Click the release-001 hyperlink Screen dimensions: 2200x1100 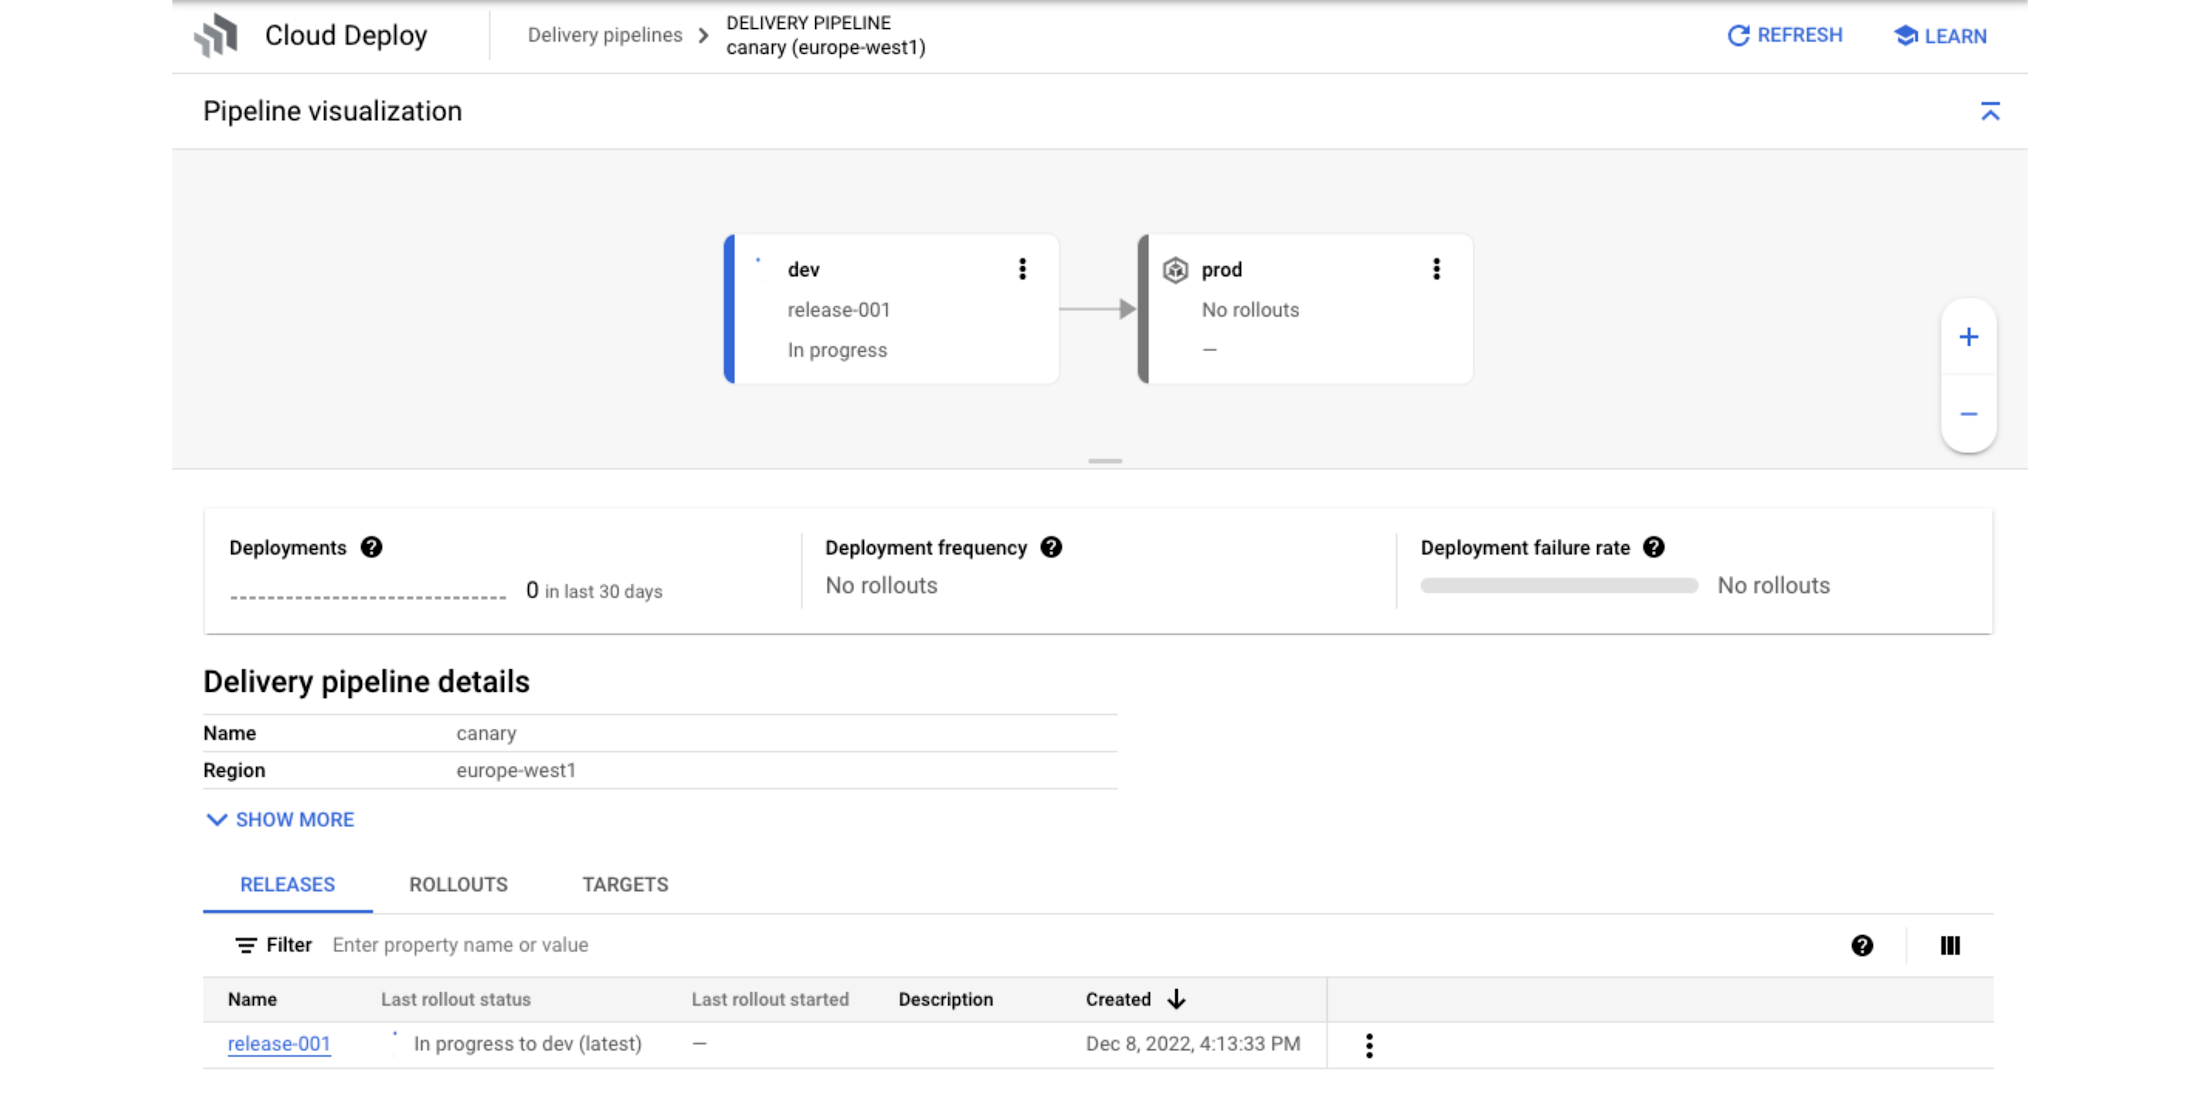(278, 1044)
